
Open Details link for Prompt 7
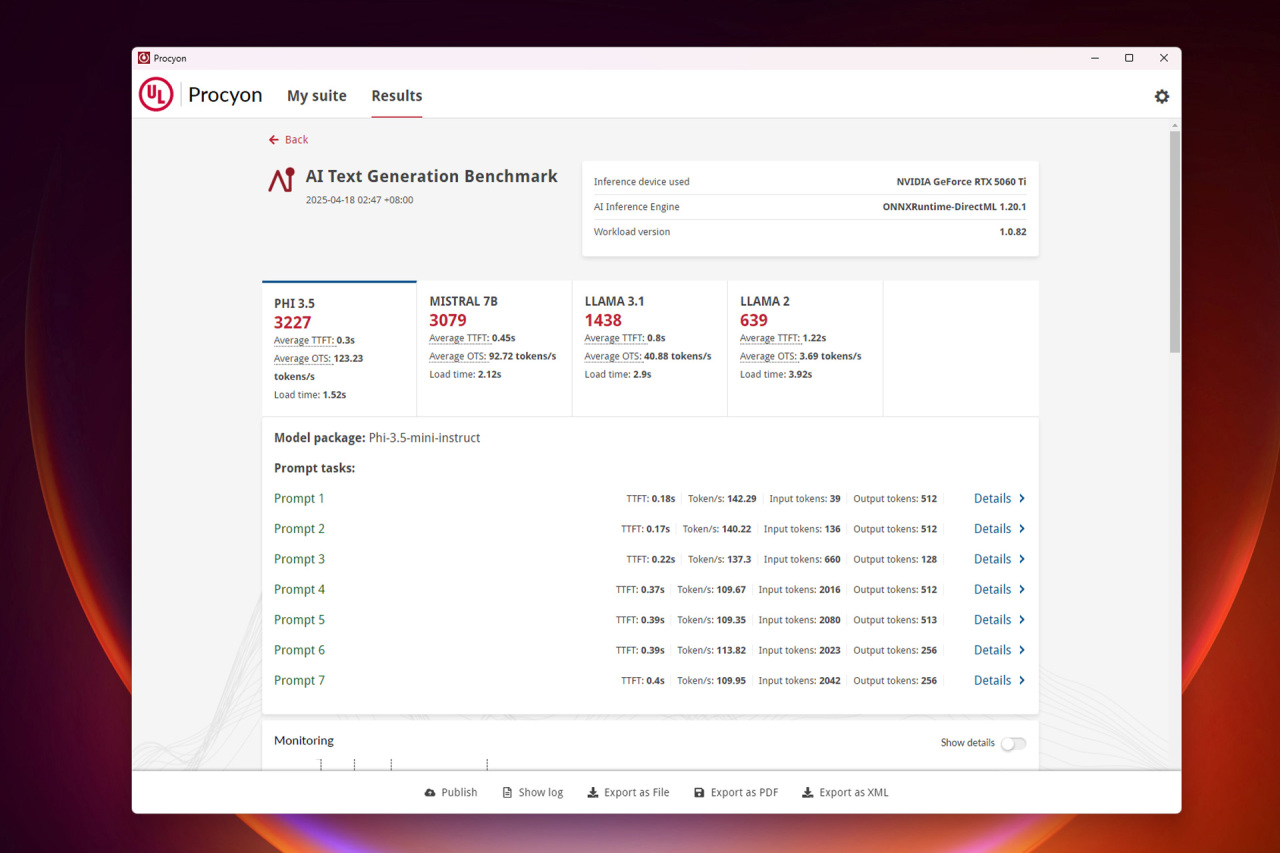tap(992, 681)
